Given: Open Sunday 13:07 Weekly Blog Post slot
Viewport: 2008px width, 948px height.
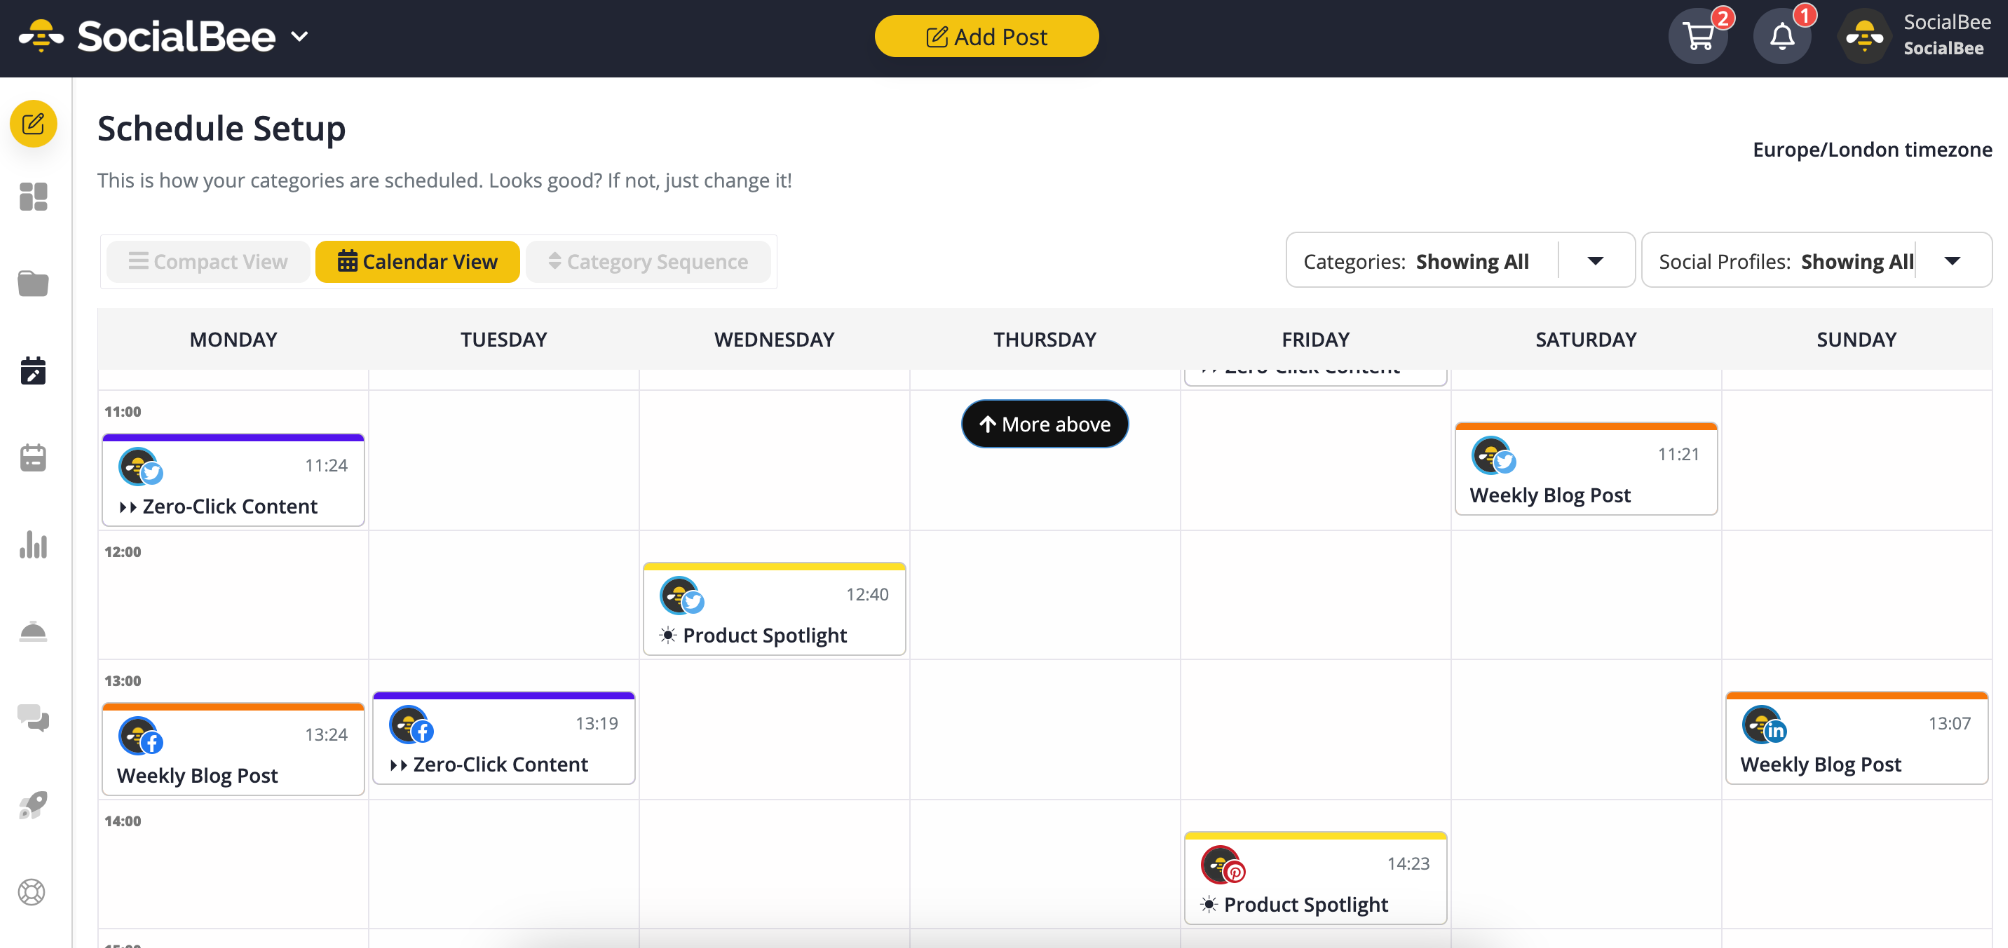Looking at the screenshot, I should point(1856,741).
